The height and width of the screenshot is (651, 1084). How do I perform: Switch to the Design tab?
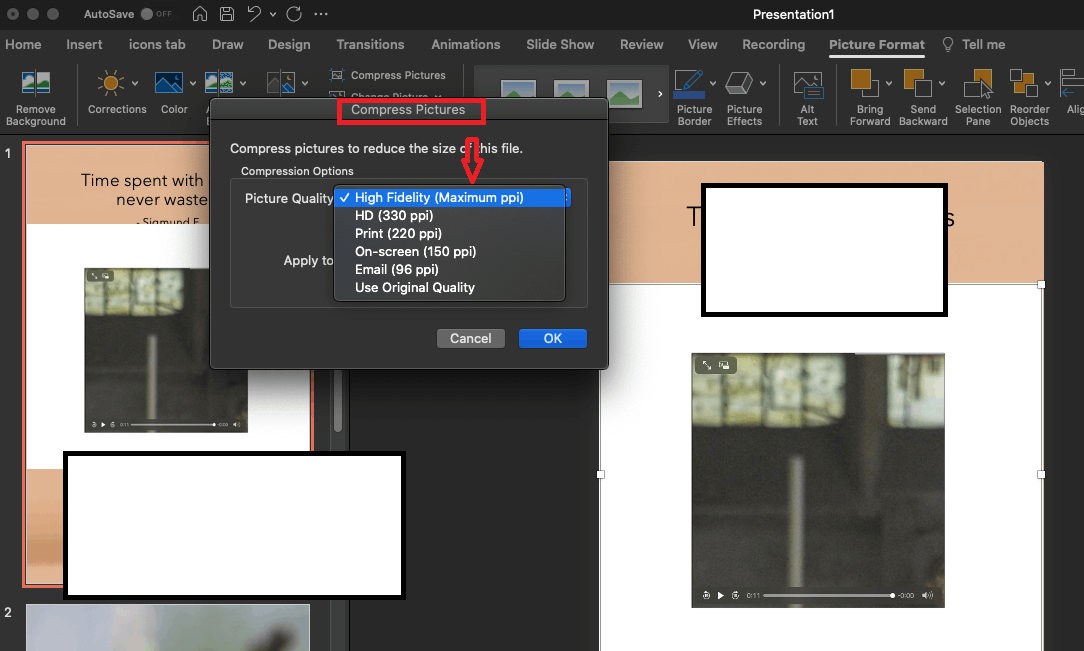289,44
